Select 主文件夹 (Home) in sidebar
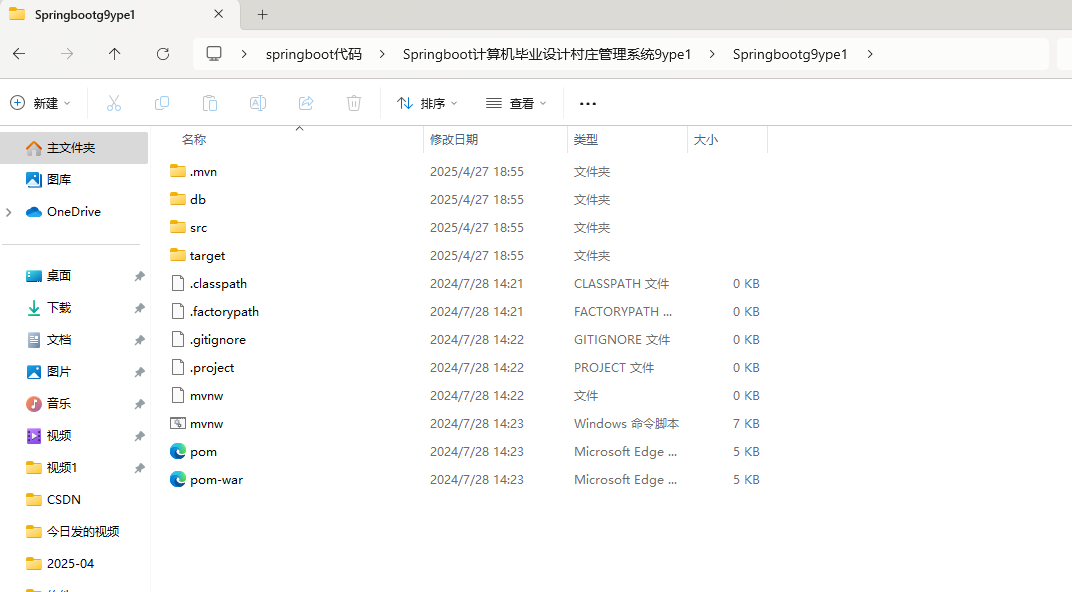Viewport: 1072px width, 592px height. [x=74, y=148]
